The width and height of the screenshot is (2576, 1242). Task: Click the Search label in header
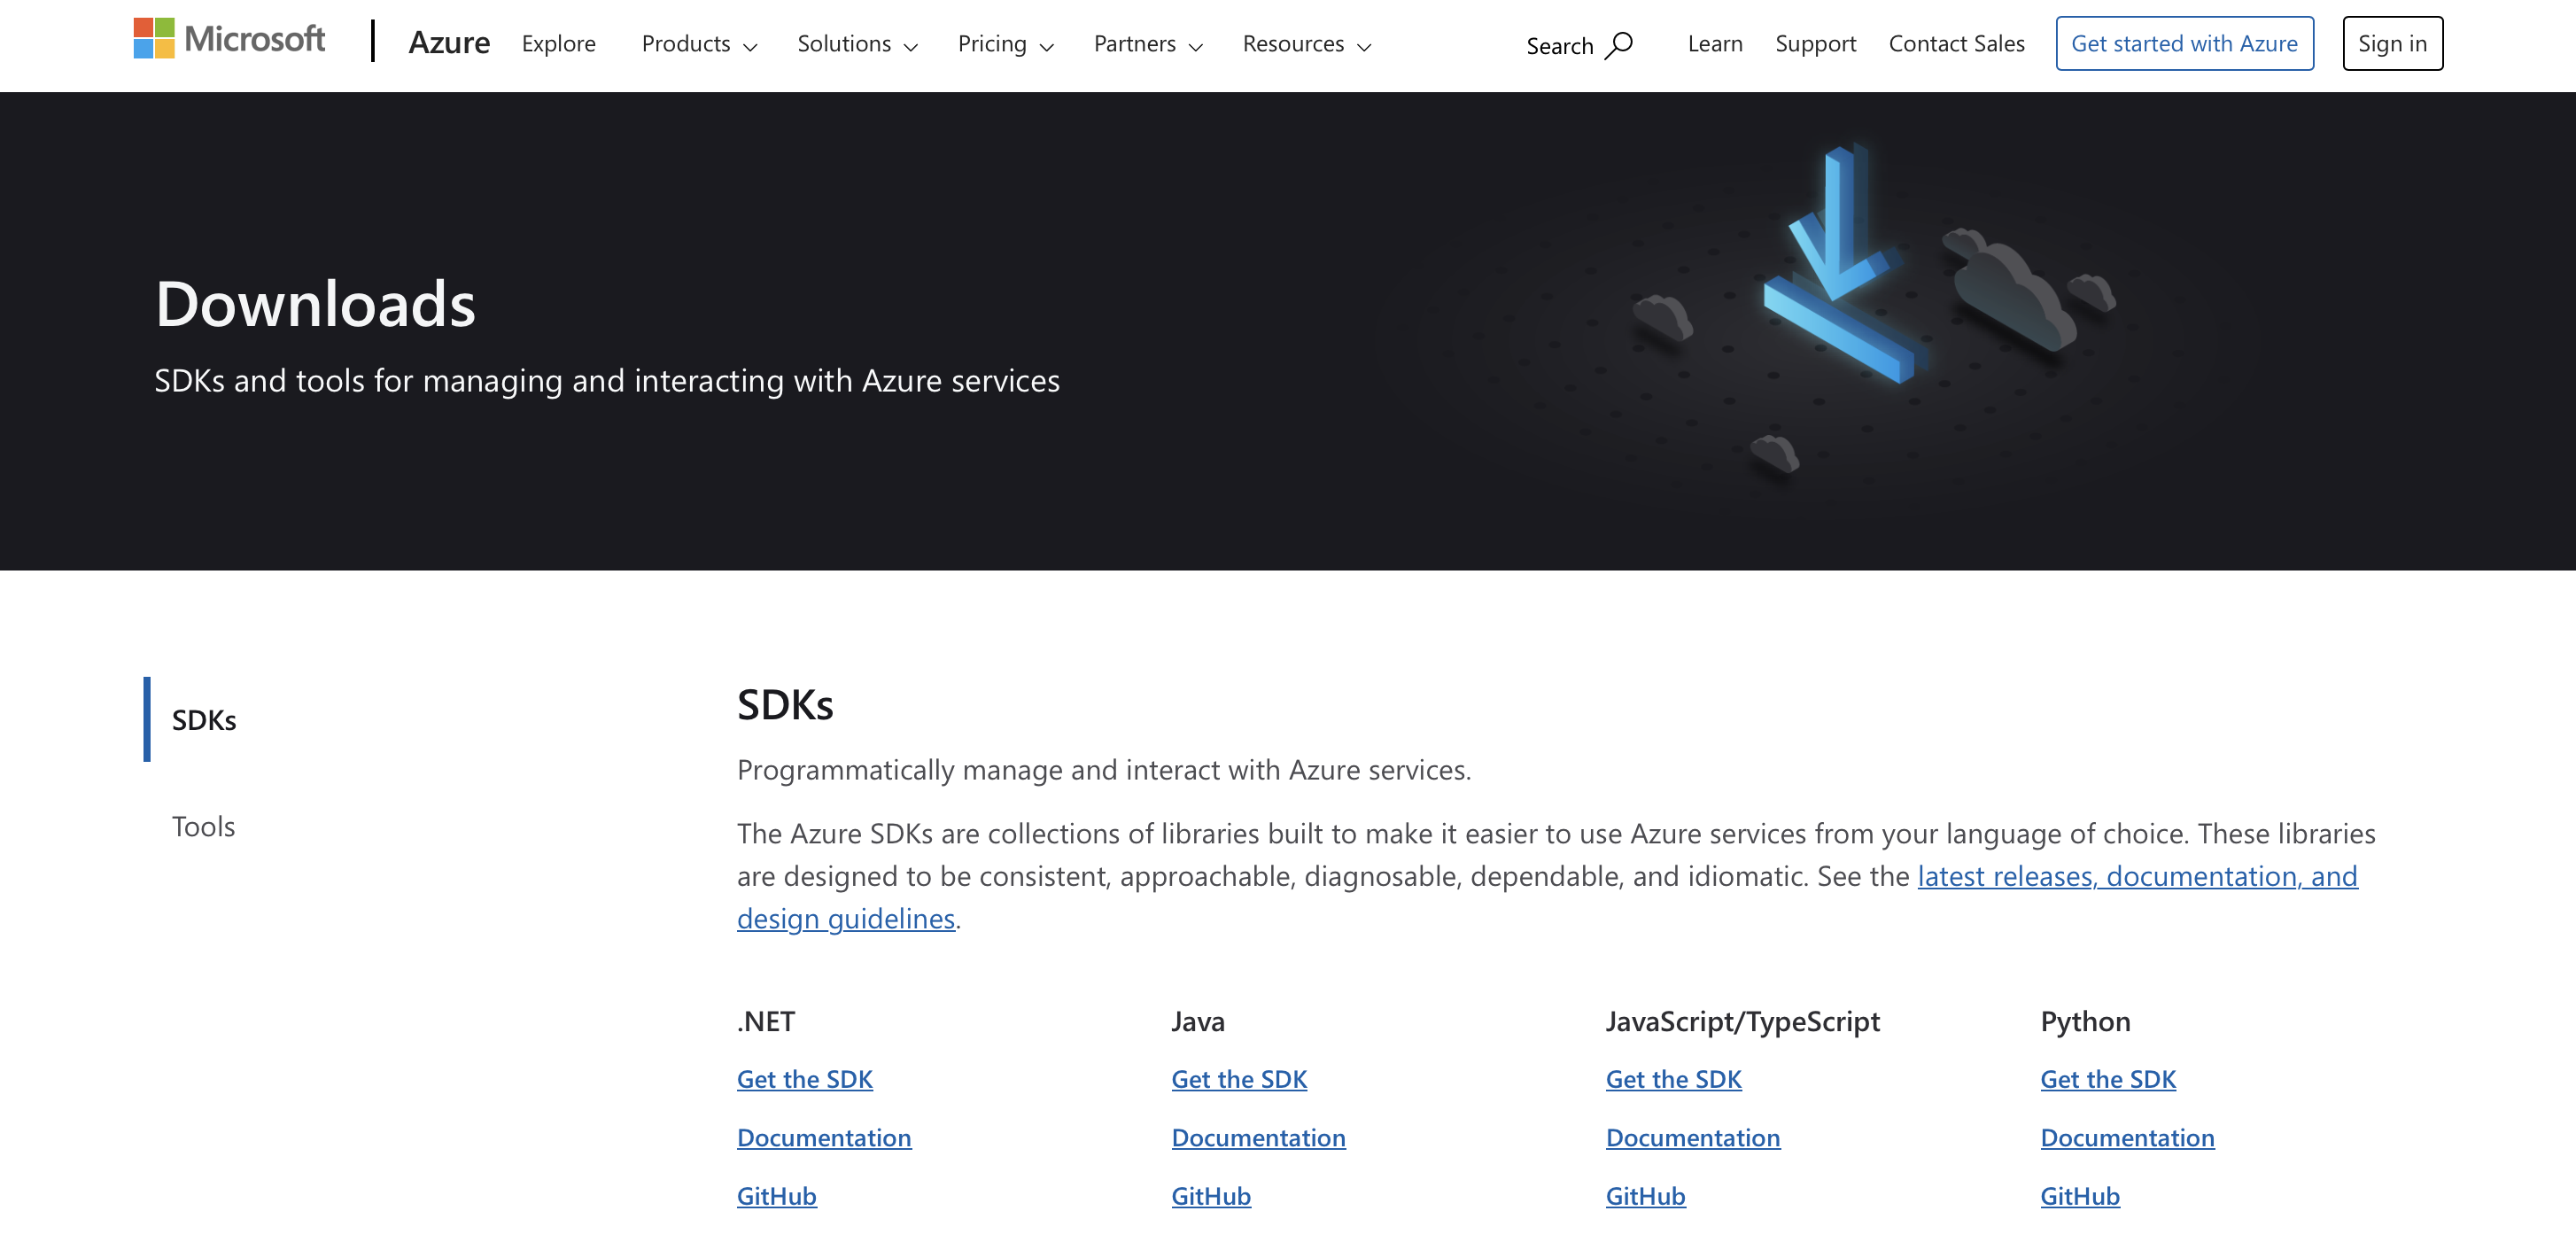click(1559, 46)
